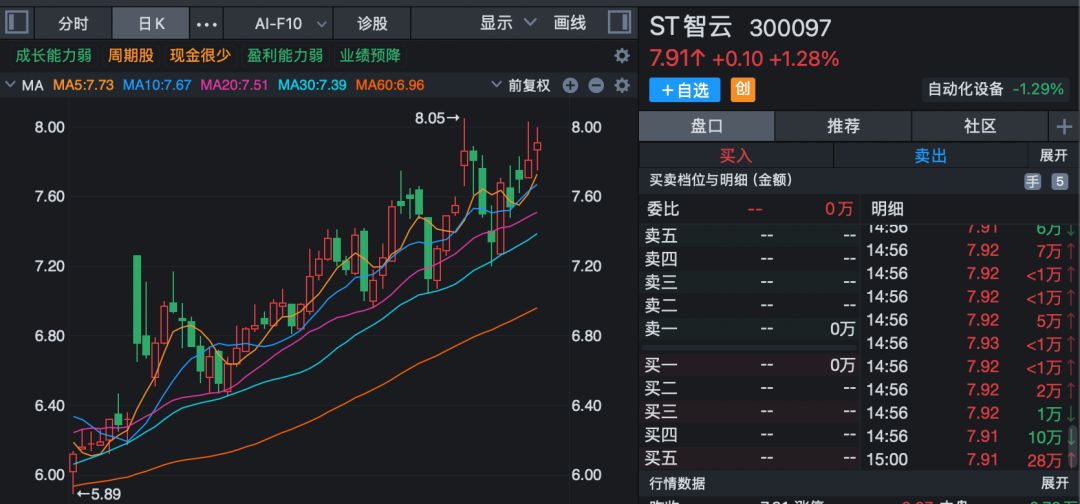Click the 自动化设备 sector link
Image resolution: width=1080 pixels, height=504 pixels.
tap(964, 89)
